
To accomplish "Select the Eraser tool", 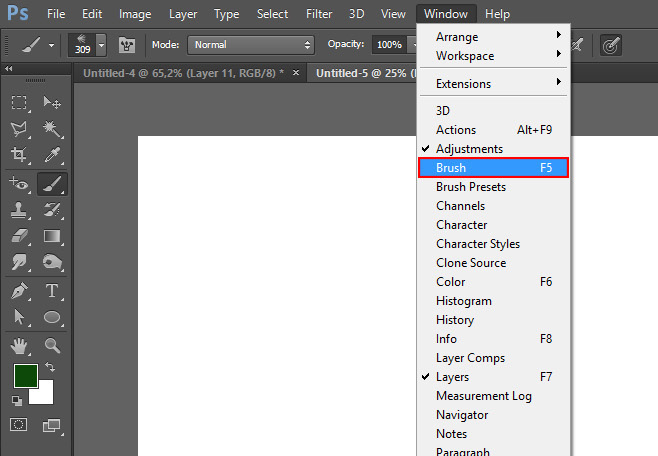I will click(19, 237).
